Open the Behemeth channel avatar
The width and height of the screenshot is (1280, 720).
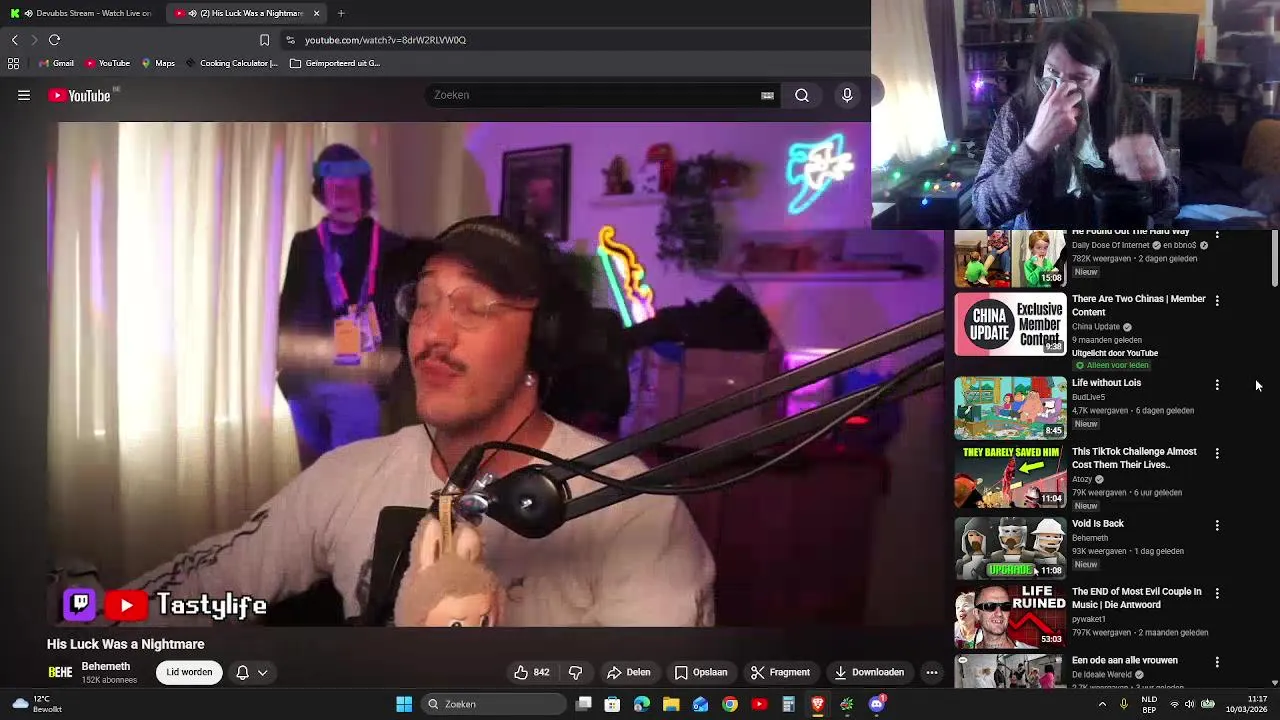(x=60, y=673)
